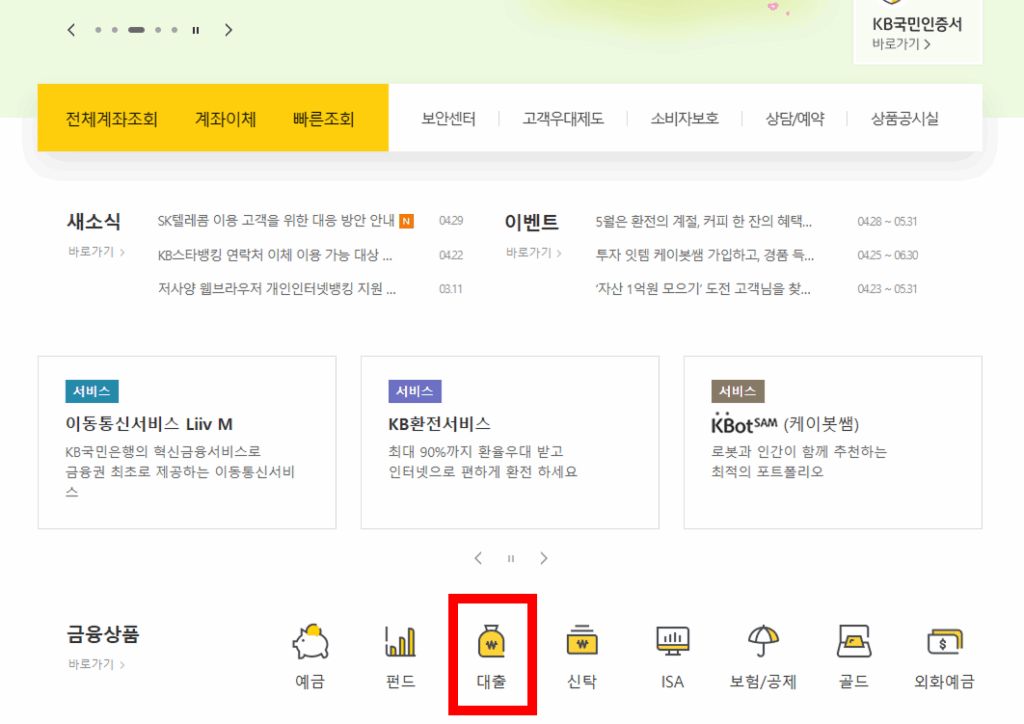This screenshot has height=724, width=1024.
Task: Open 저사양 웹브라우저 지원 notice
Action: 277,289
